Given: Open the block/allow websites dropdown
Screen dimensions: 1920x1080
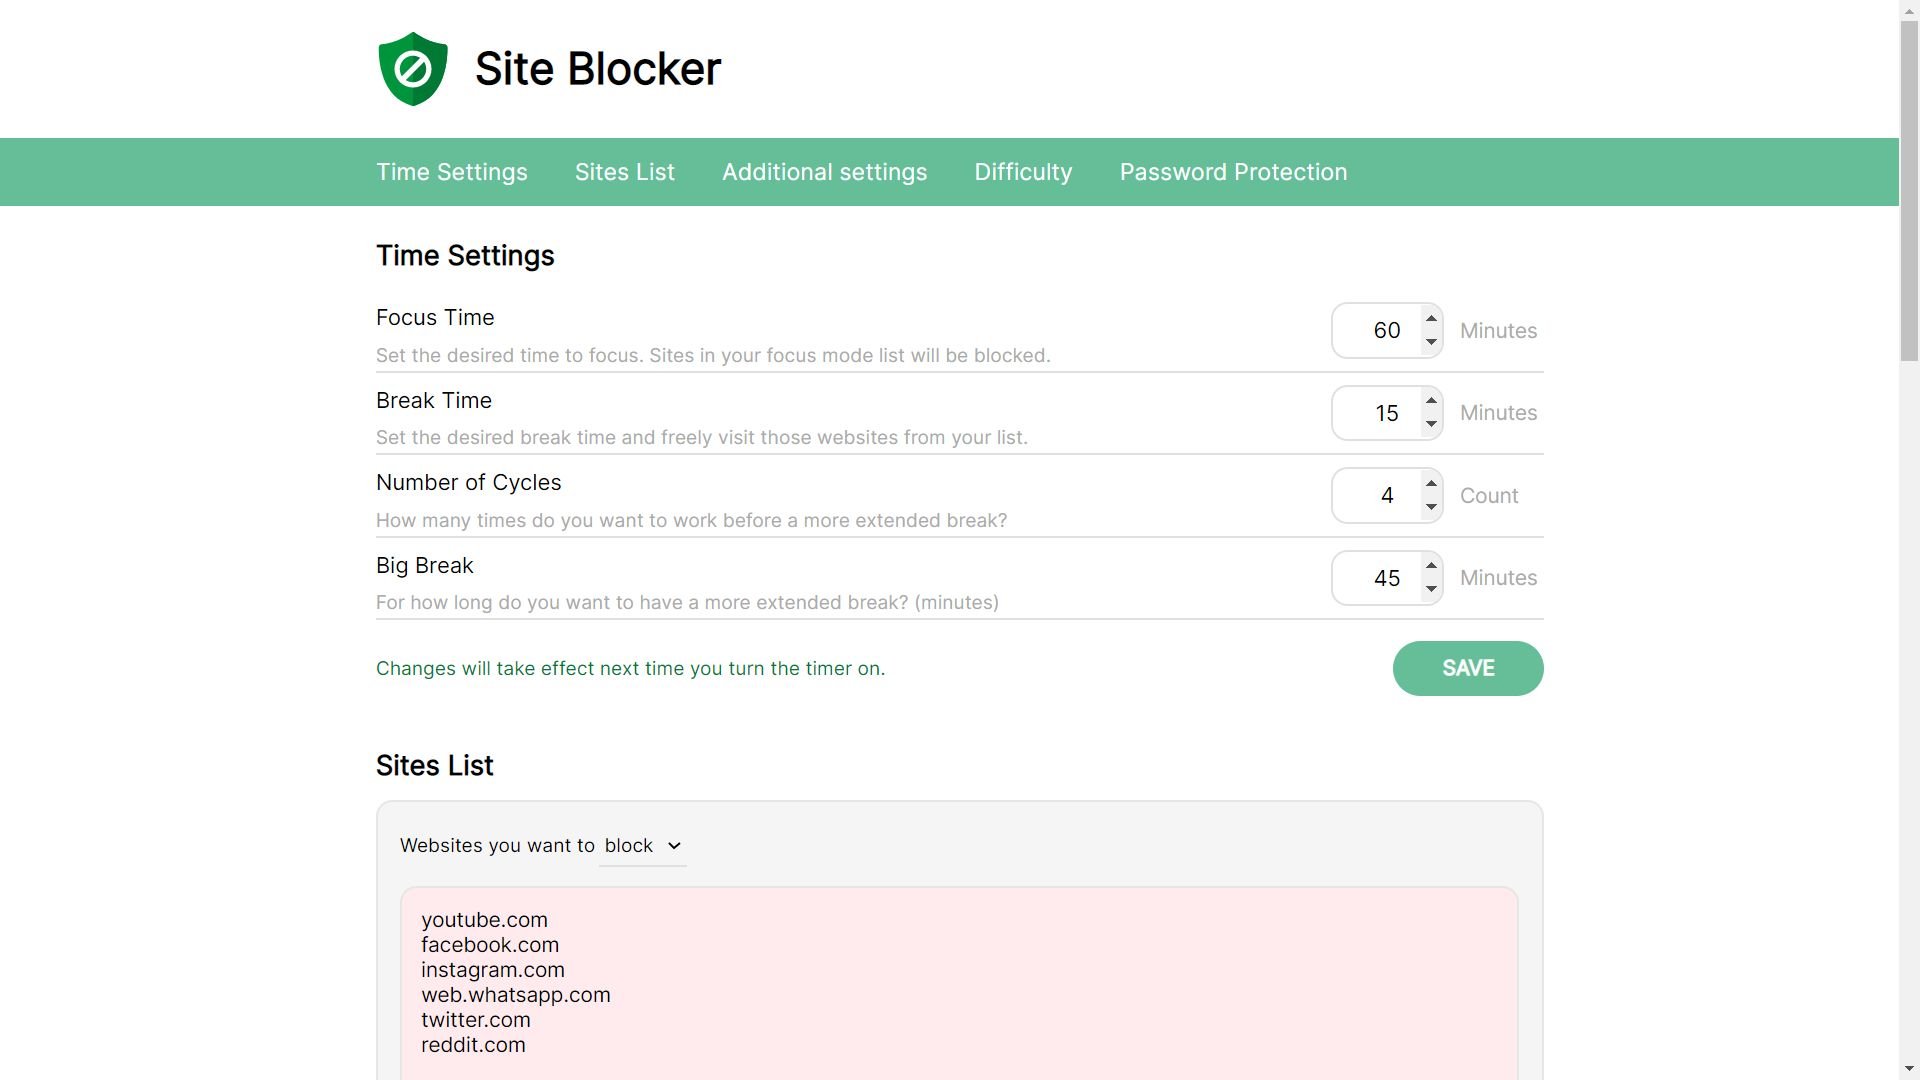Looking at the screenshot, I should coord(642,846).
